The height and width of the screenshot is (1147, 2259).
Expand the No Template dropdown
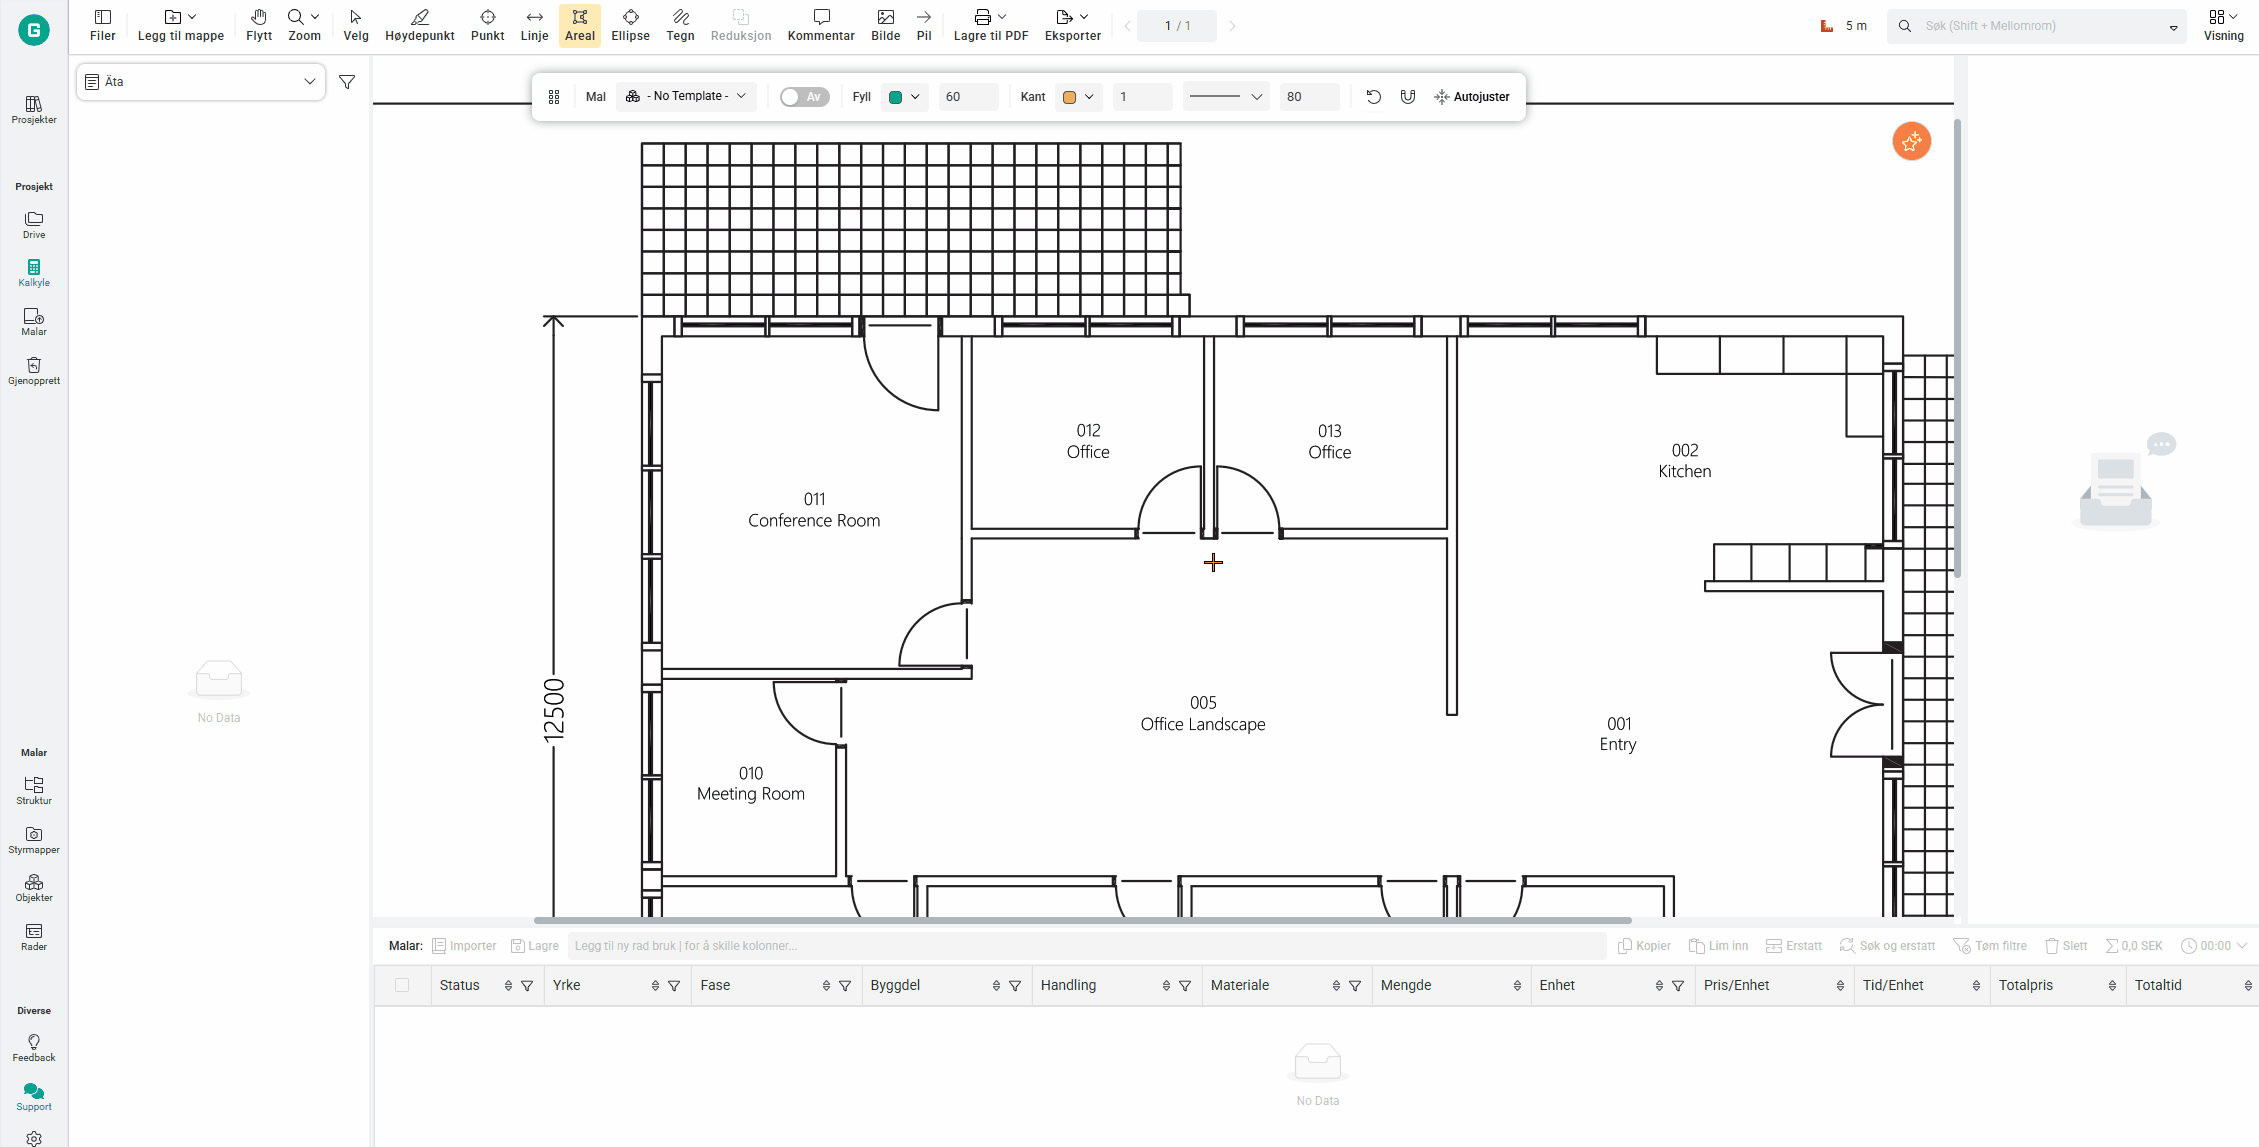click(x=686, y=97)
